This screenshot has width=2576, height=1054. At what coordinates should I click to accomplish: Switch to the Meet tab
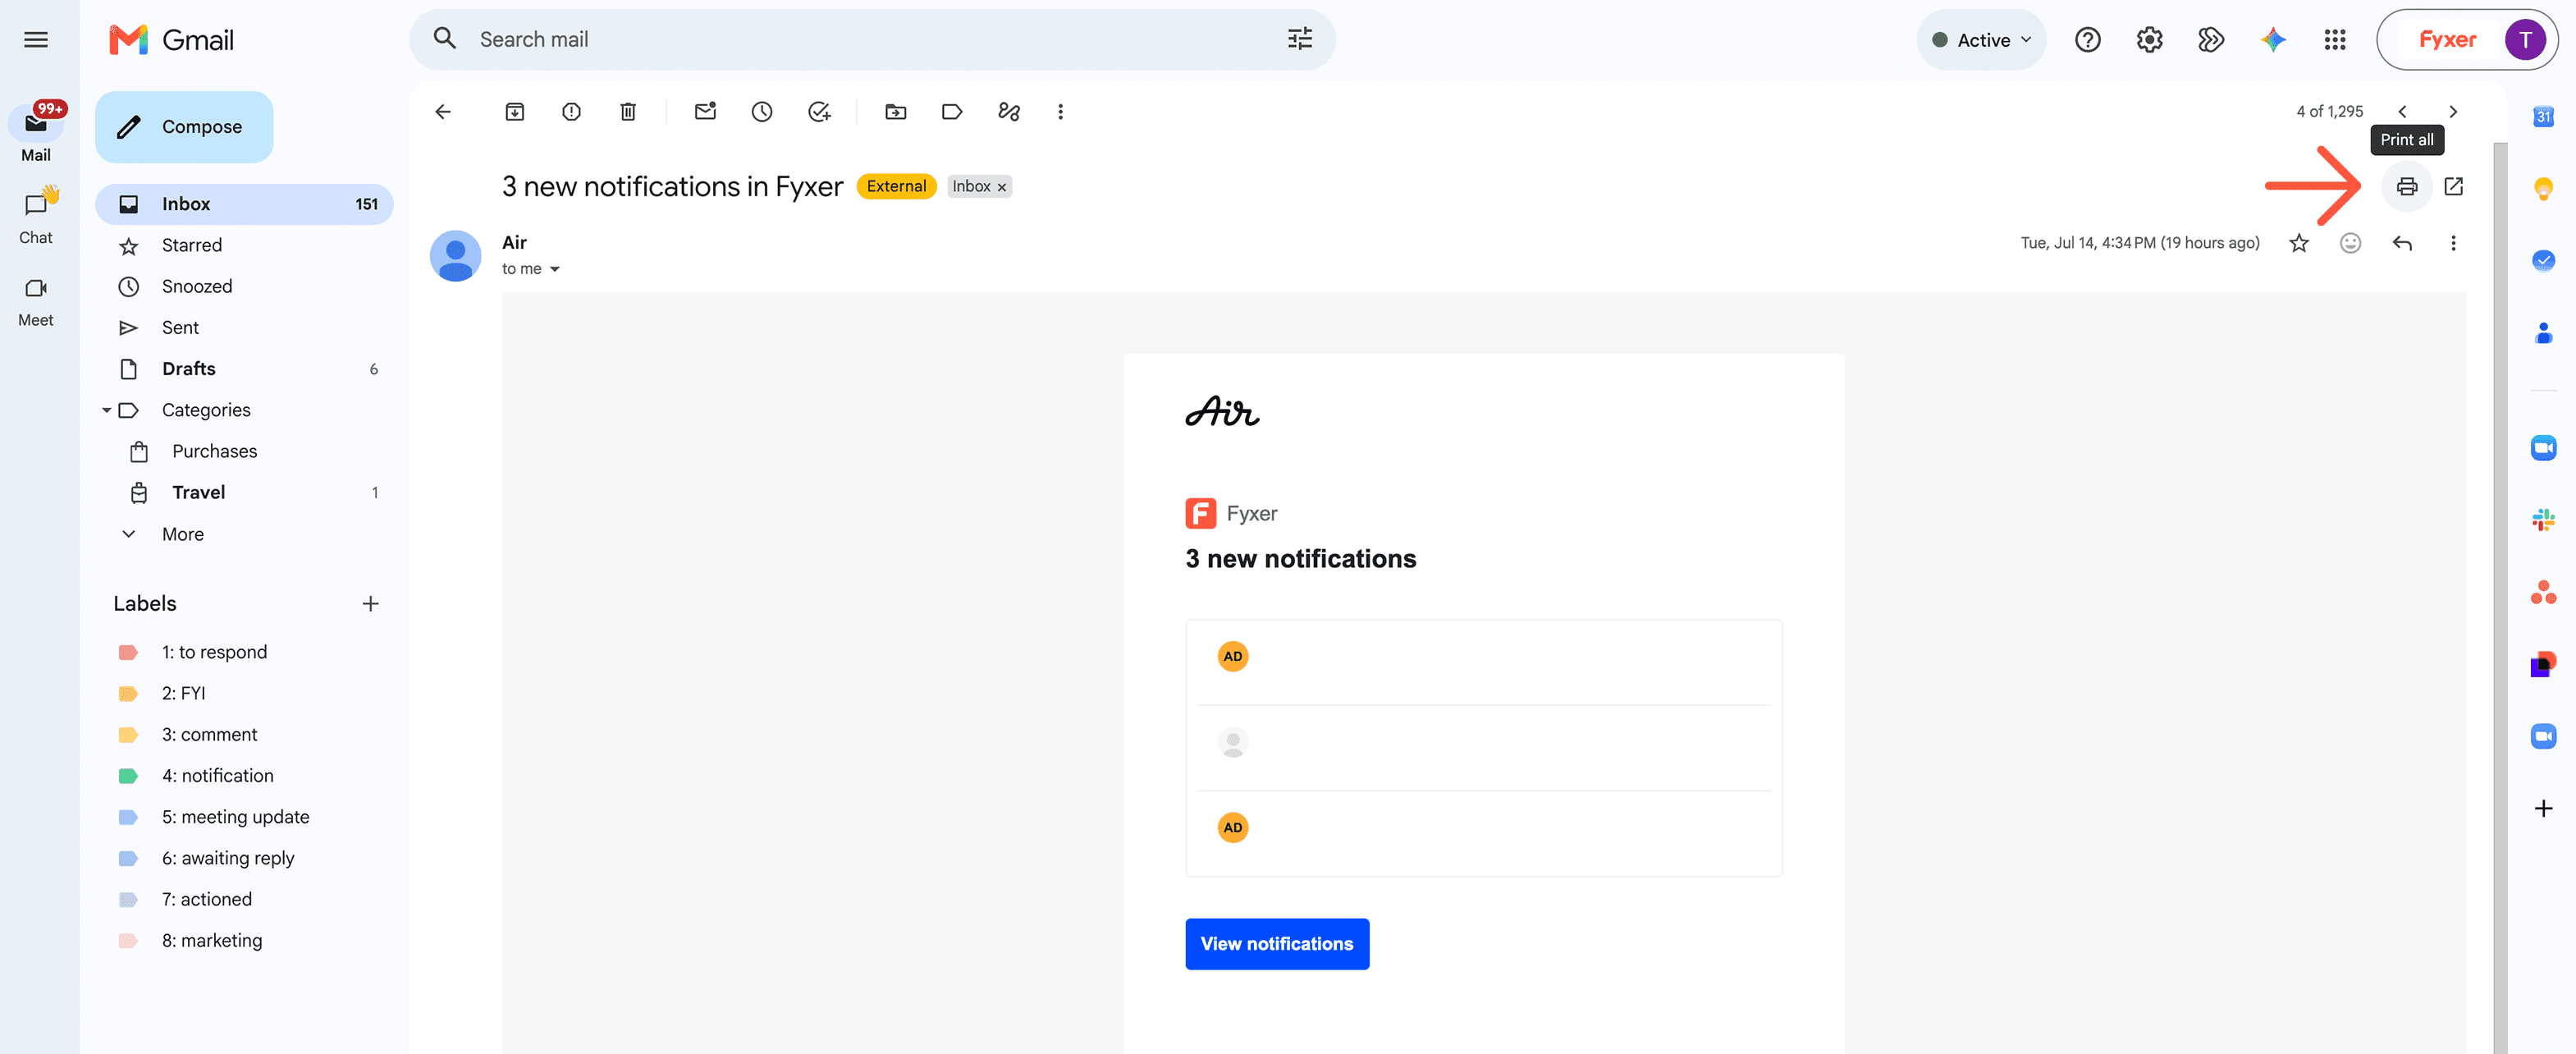36,301
